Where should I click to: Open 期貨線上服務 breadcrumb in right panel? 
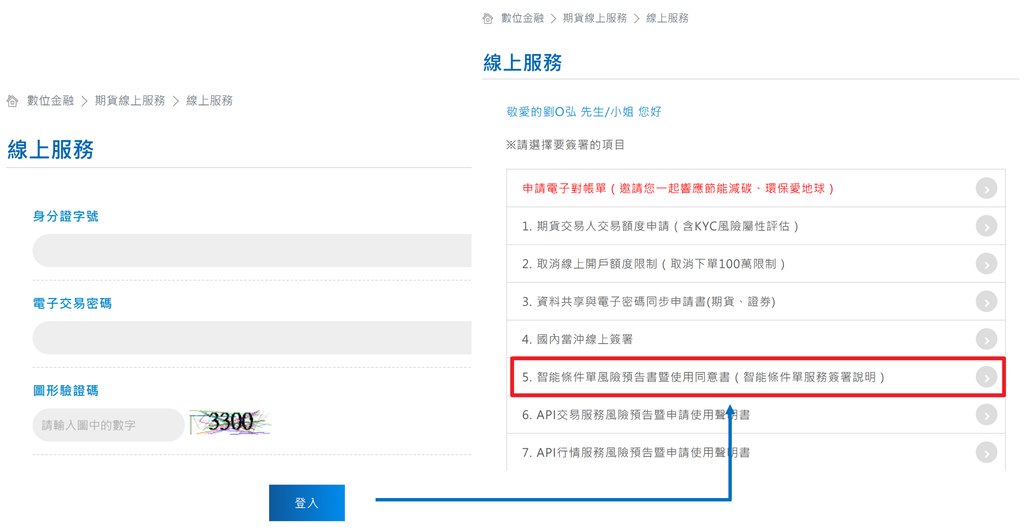(x=595, y=18)
